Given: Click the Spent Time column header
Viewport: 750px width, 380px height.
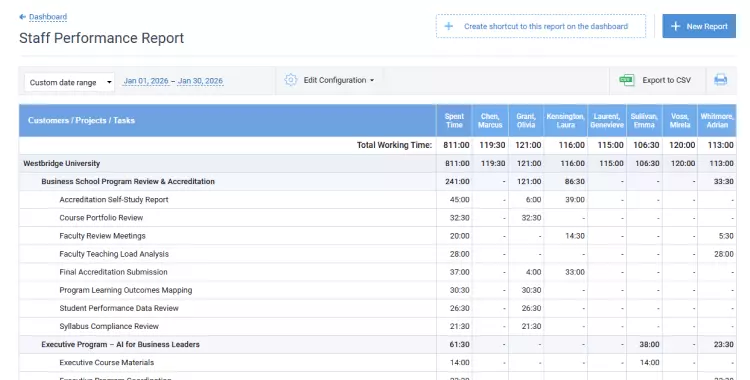Looking at the screenshot, I should tap(454, 120).
